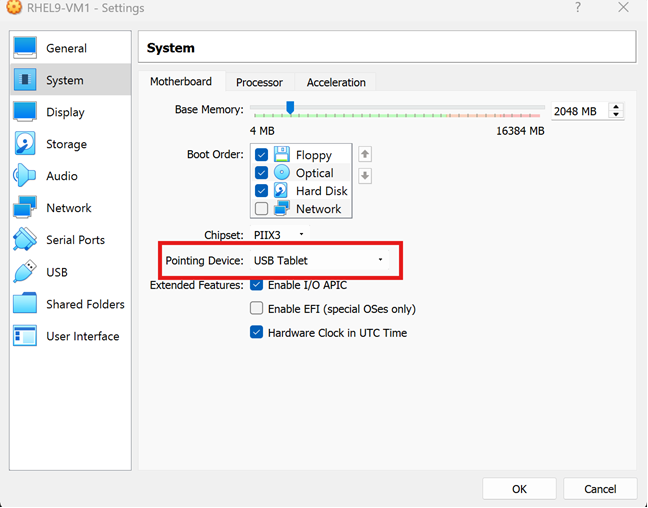The height and width of the screenshot is (508, 648).
Task: Select Audio label in settings list
Action: (62, 176)
